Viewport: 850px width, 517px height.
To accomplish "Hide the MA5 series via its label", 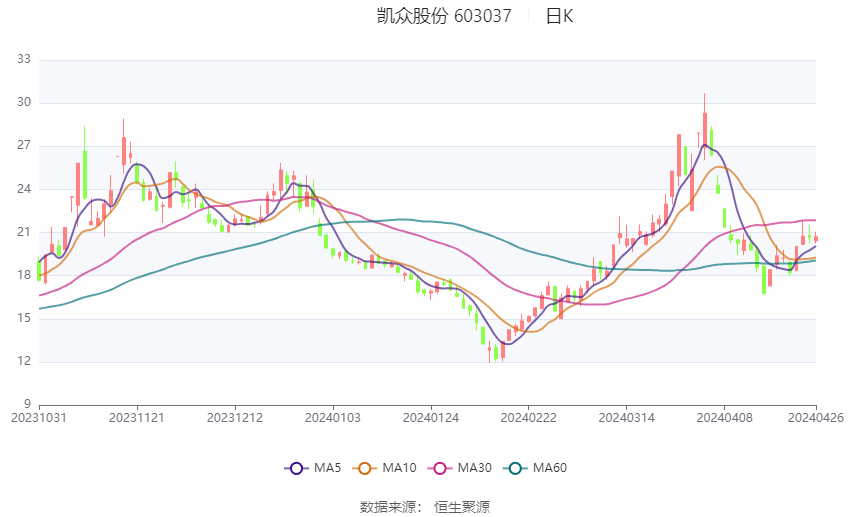I will click(327, 468).
